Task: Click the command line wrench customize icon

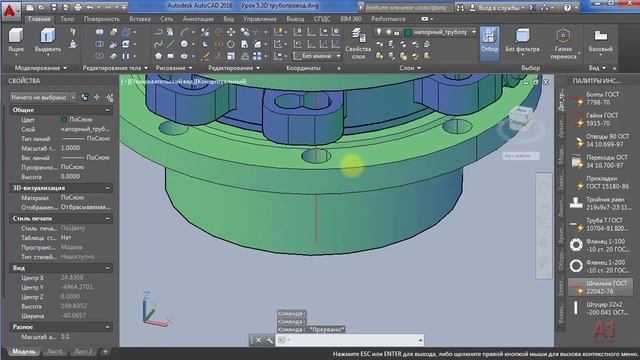Action: (269, 340)
